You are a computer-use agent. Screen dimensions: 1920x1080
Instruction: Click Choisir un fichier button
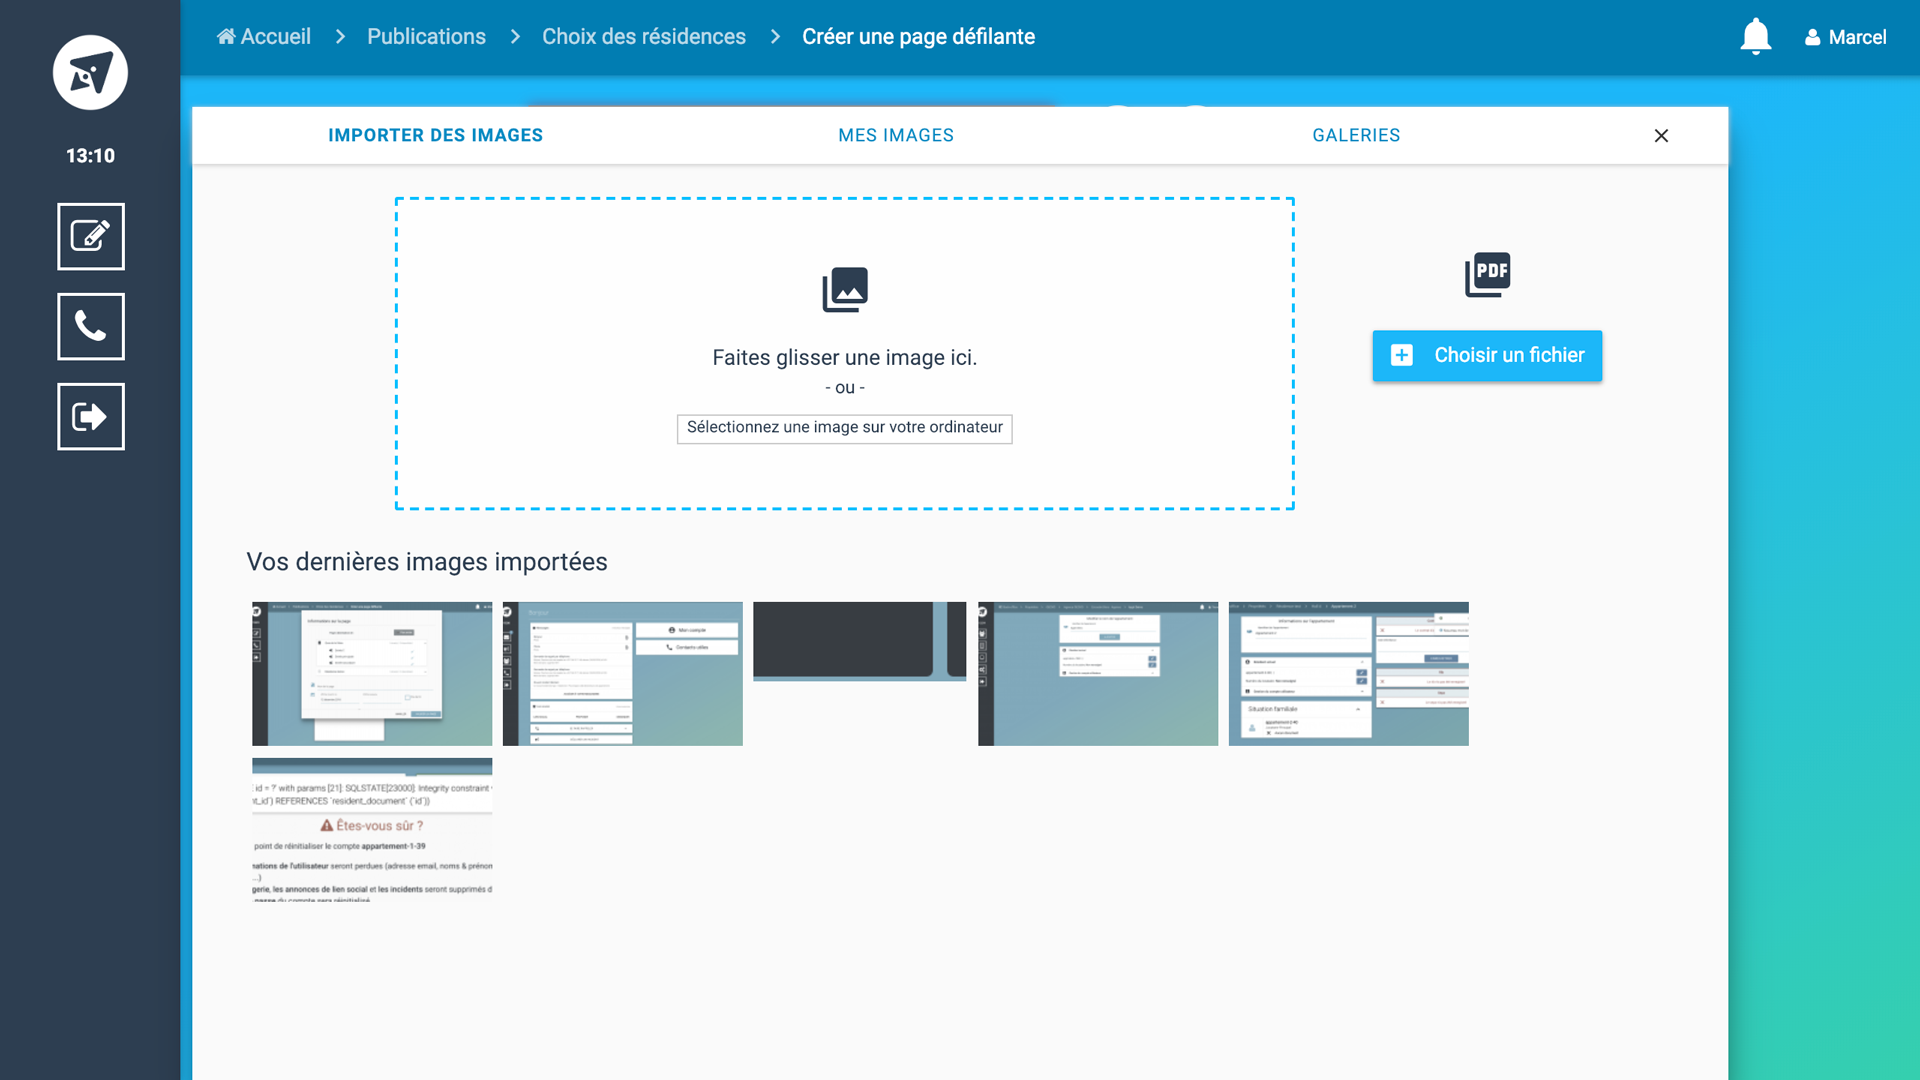click(1487, 356)
